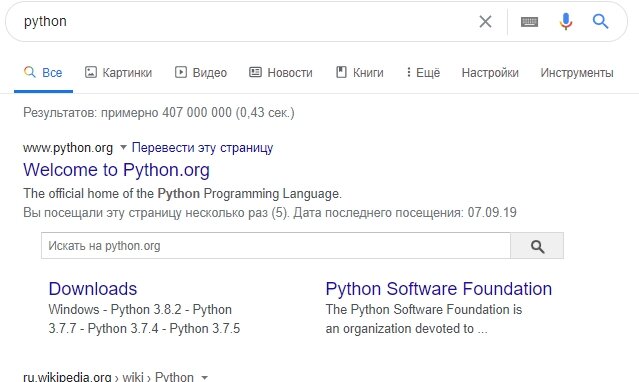The width and height of the screenshot is (639, 382).
Task: Click the Искать на python.org input field
Action: coord(275,246)
